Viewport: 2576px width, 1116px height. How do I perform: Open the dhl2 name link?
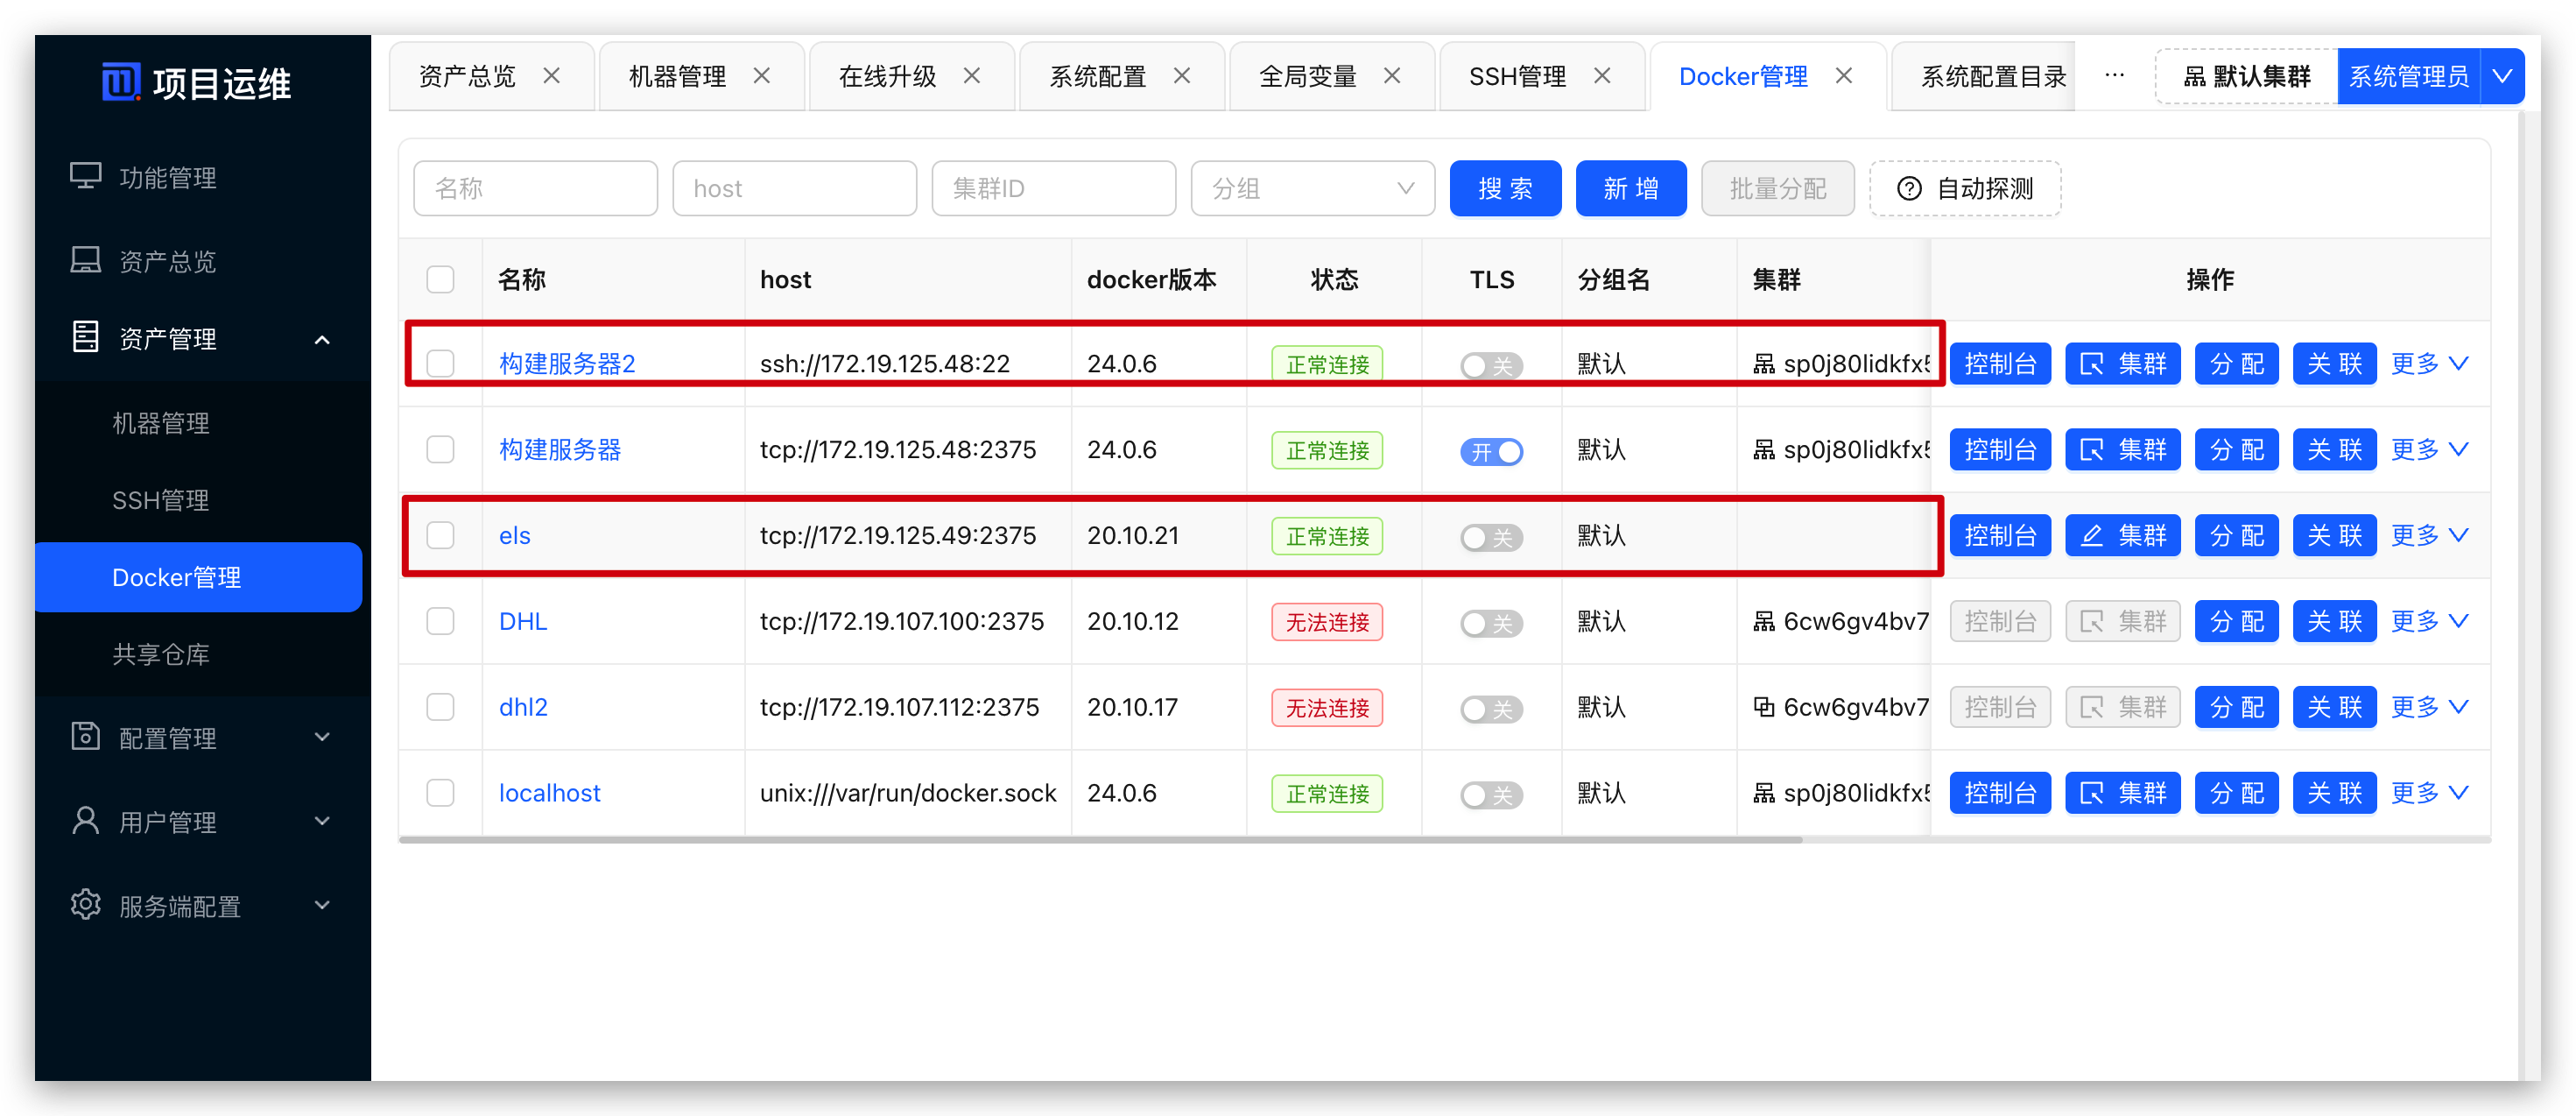(523, 707)
